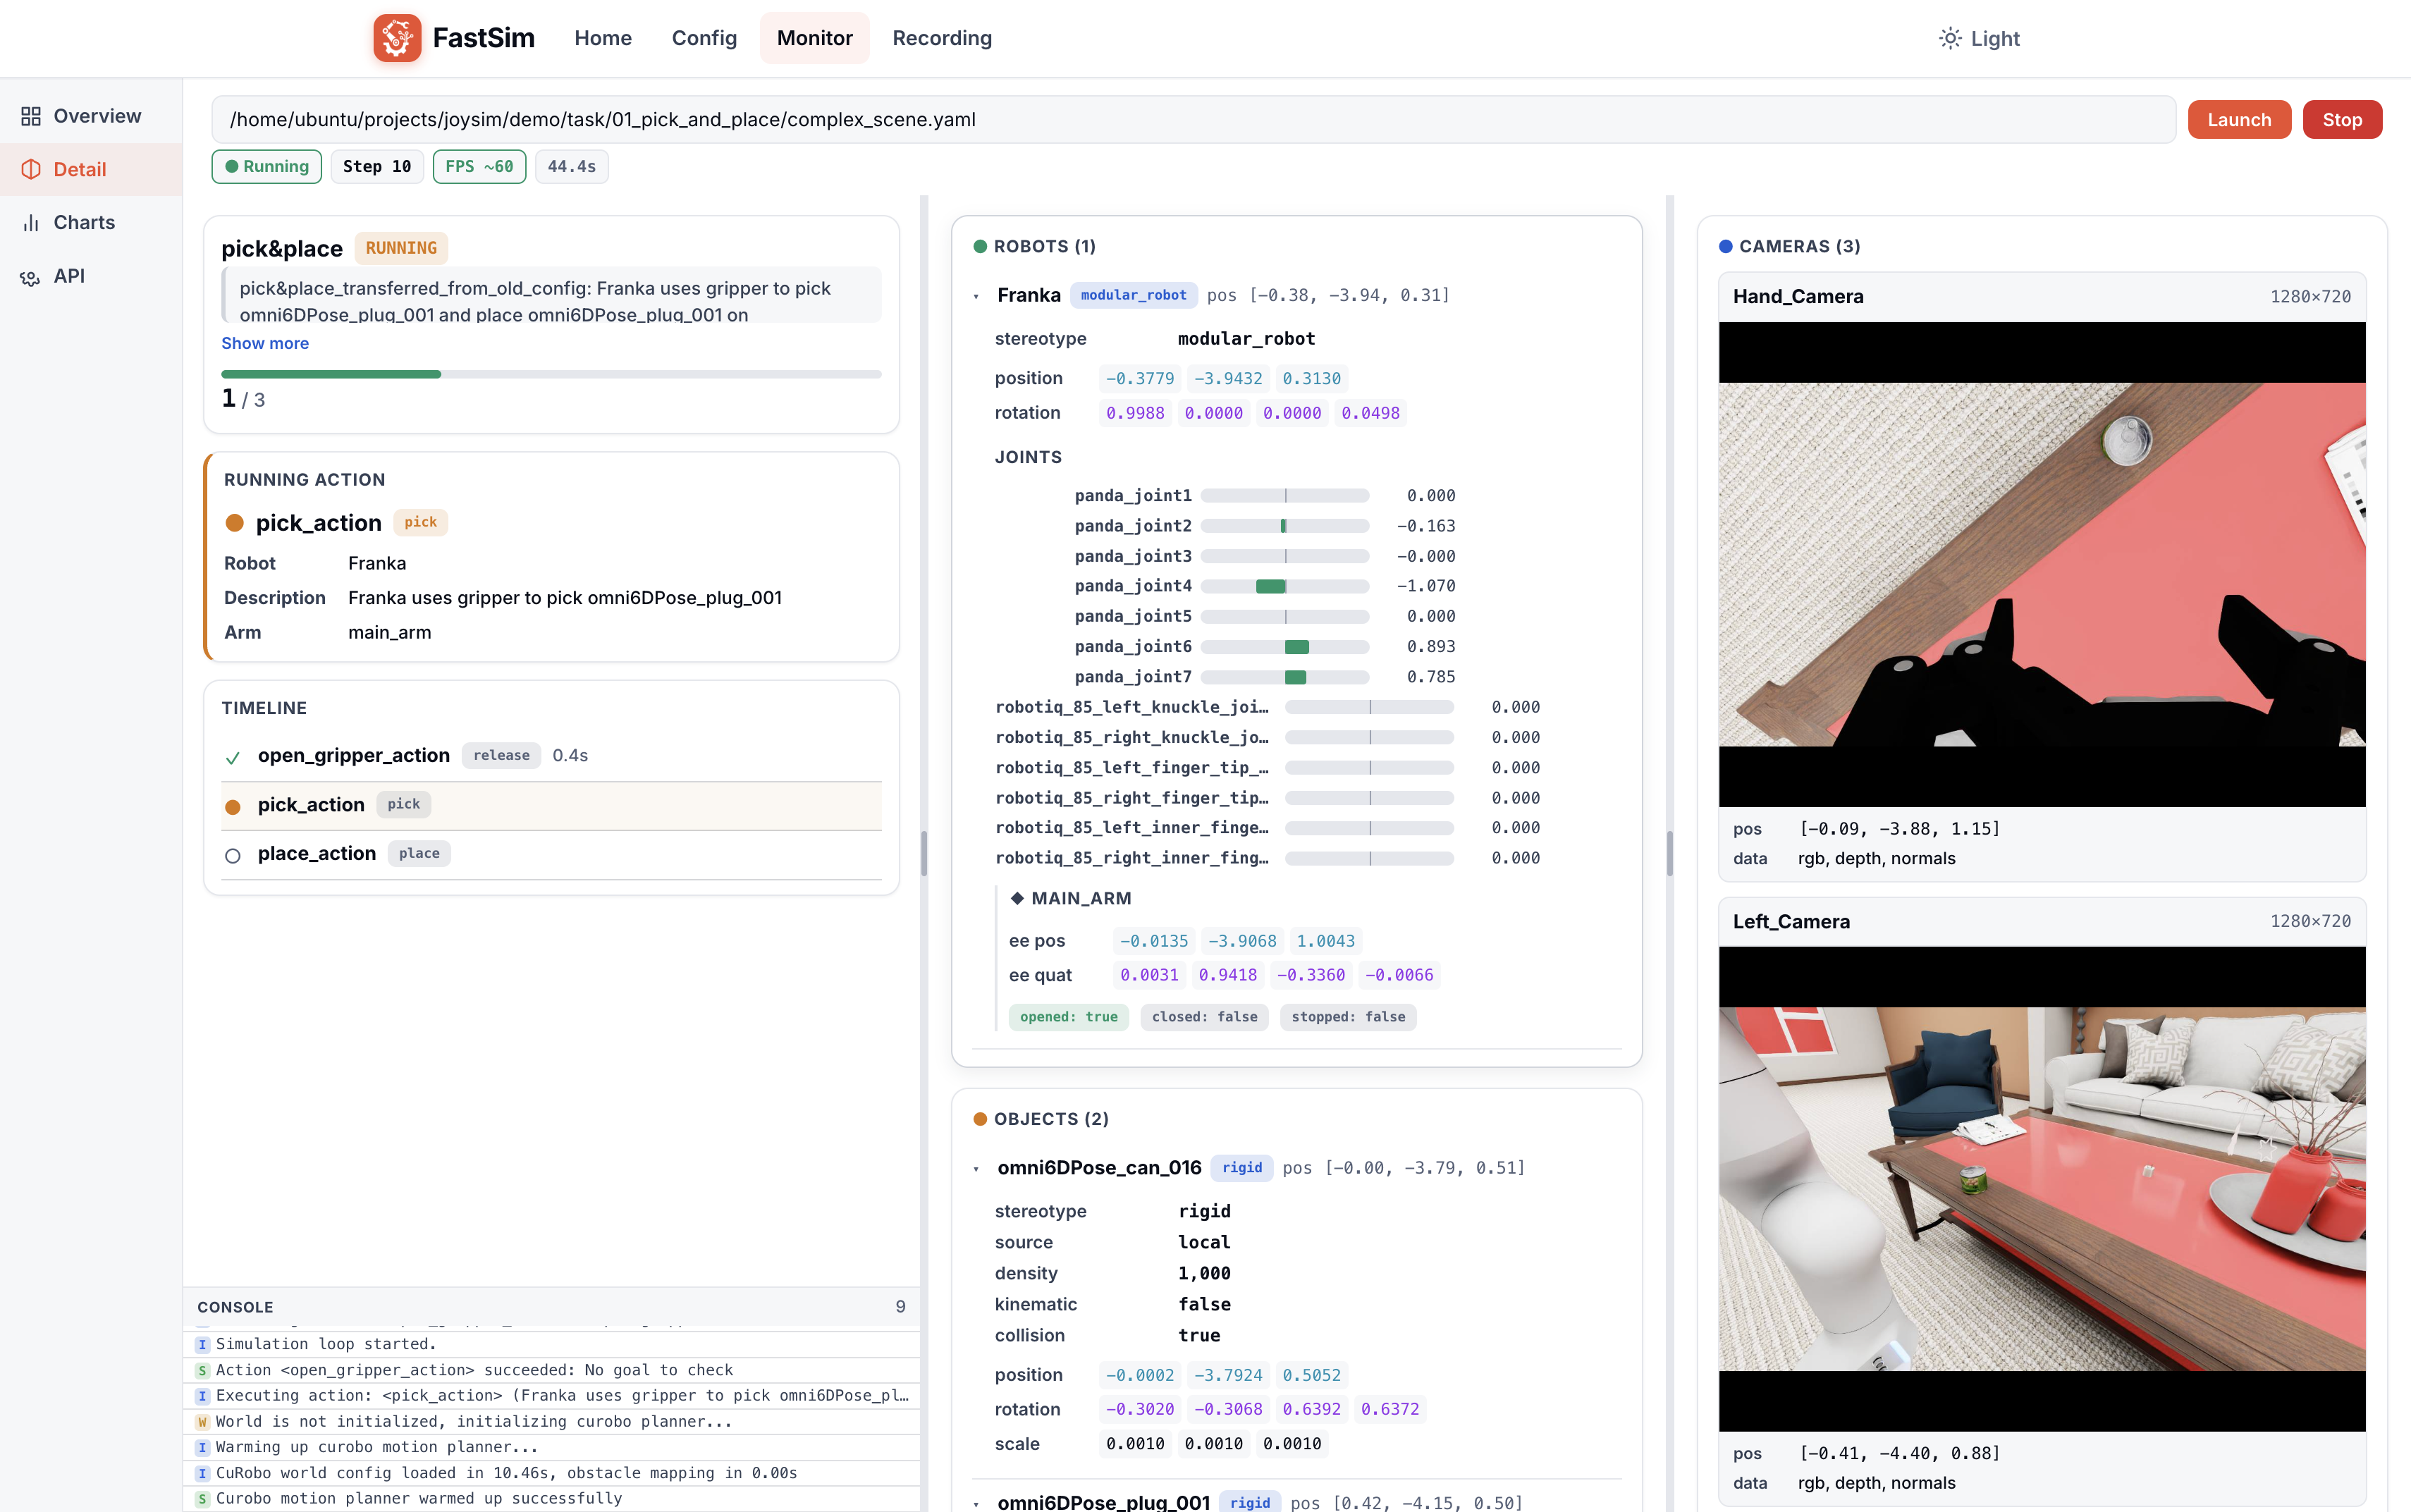Image resolution: width=2411 pixels, height=1512 pixels.
Task: Click the divider handle between middle and camera panels
Action: point(1670,853)
